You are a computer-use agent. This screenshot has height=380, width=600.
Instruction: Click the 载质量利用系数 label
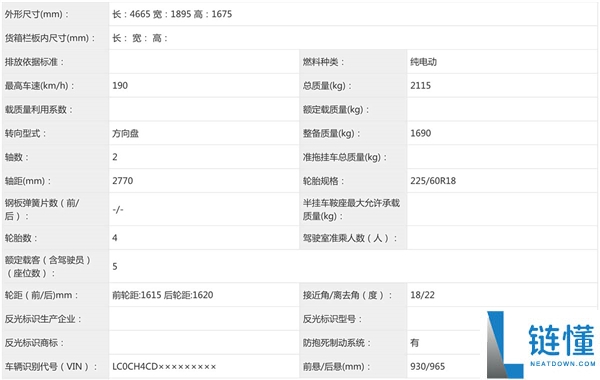click(39, 109)
